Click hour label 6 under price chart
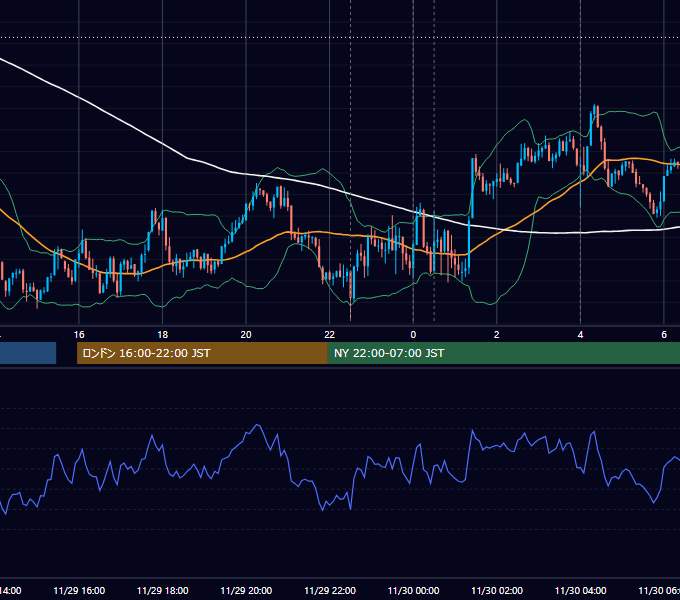The width and height of the screenshot is (680, 600). point(664,335)
